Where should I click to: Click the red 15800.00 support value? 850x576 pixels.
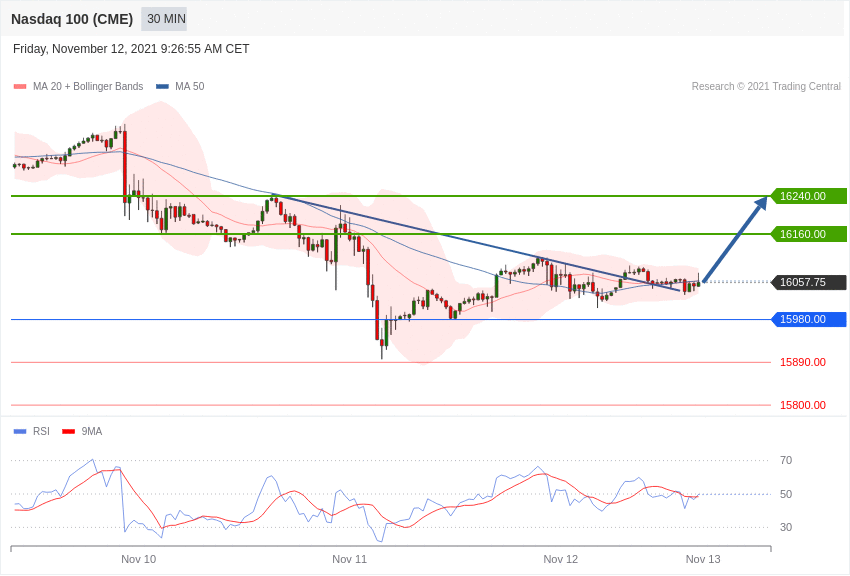coord(803,405)
